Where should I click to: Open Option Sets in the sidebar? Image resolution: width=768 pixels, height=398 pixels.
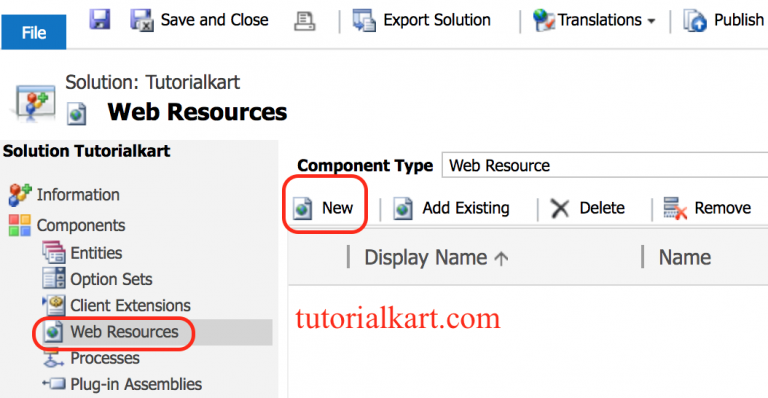click(x=111, y=279)
